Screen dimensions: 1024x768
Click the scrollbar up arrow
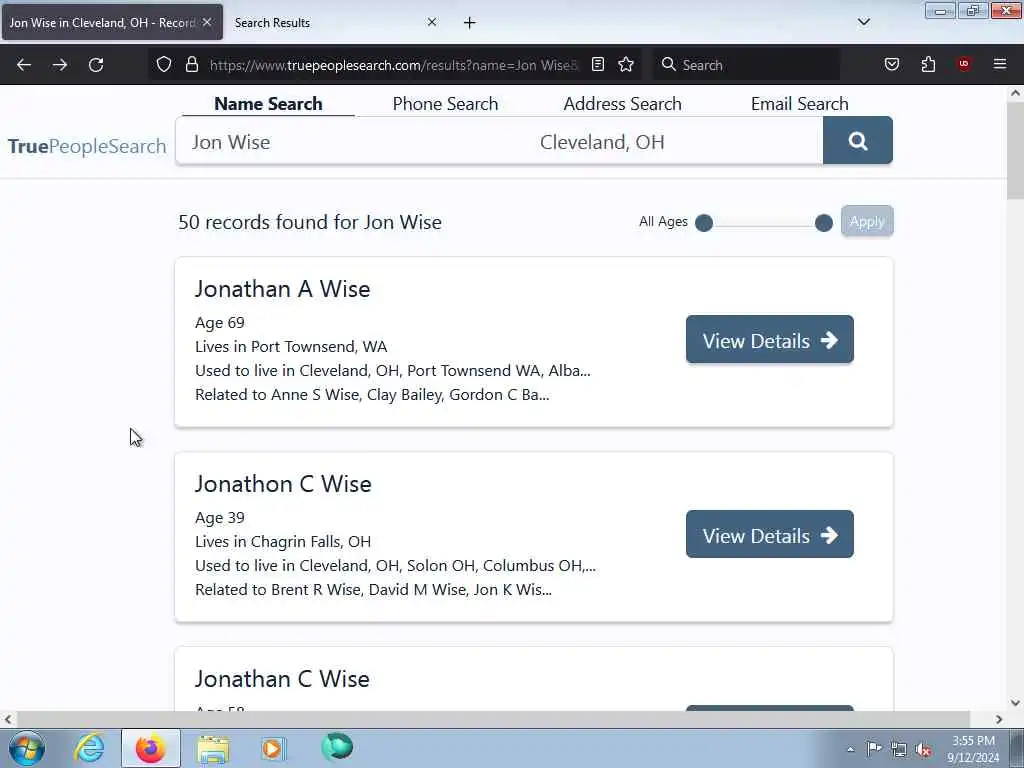1015,93
